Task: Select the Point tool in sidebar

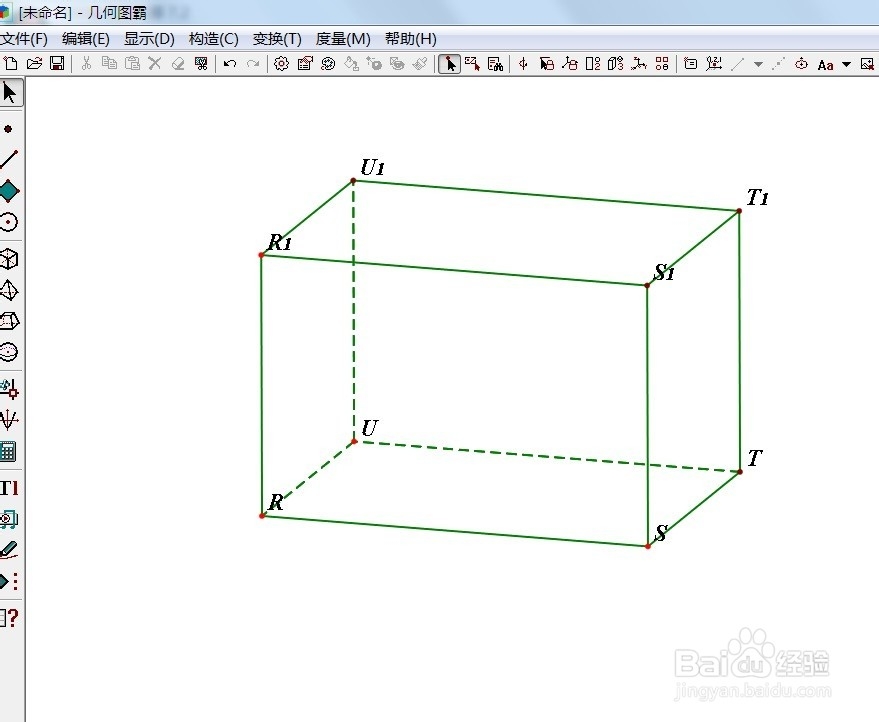Action: [x=8, y=129]
